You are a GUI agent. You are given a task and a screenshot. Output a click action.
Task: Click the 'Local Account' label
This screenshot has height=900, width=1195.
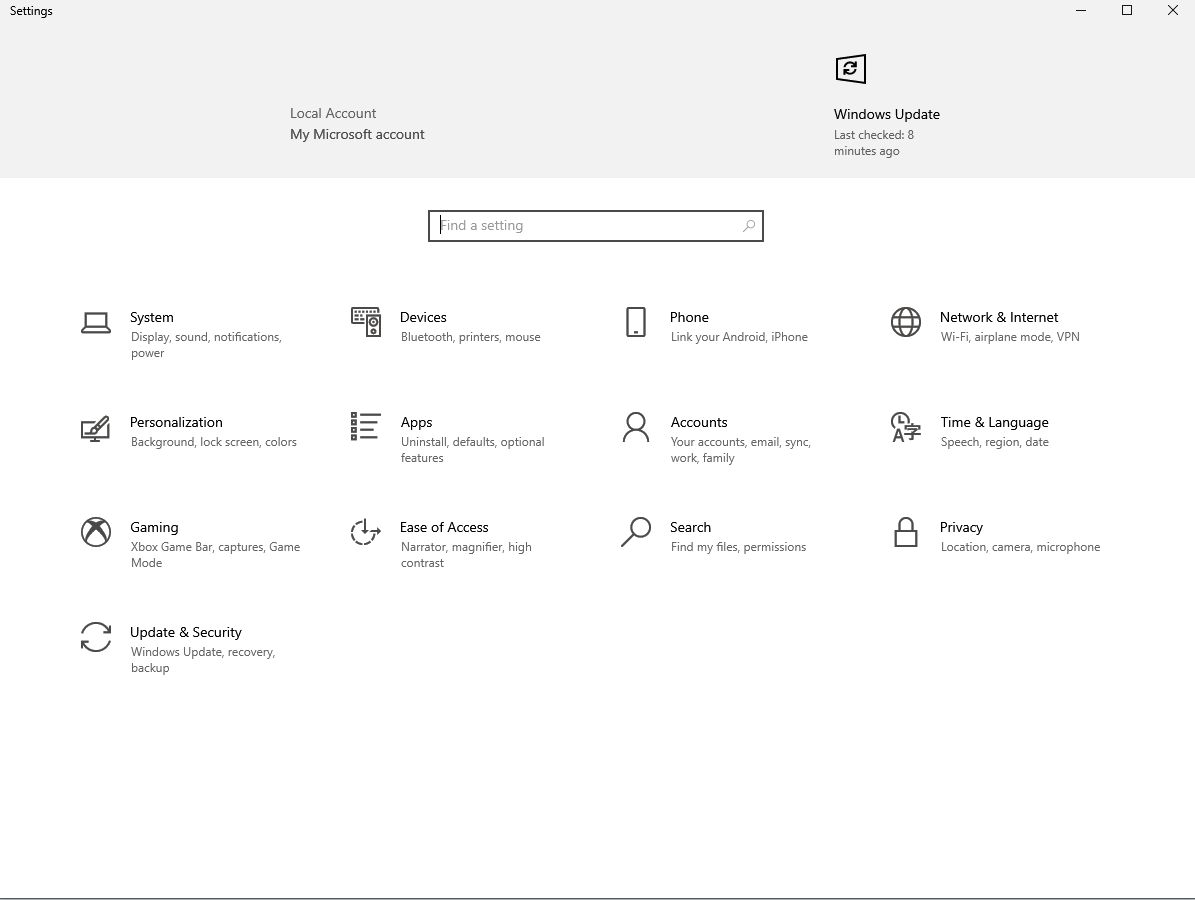pos(332,113)
